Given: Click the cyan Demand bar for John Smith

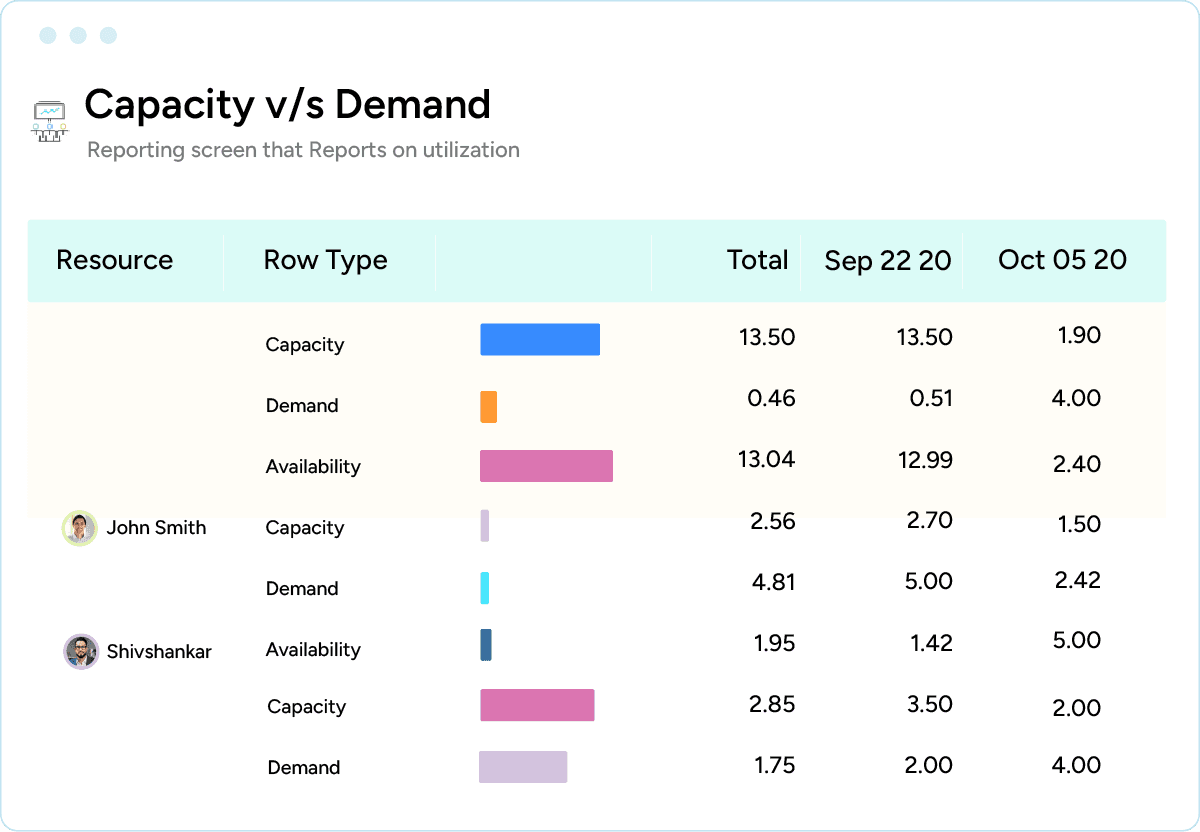Looking at the screenshot, I should (485, 589).
